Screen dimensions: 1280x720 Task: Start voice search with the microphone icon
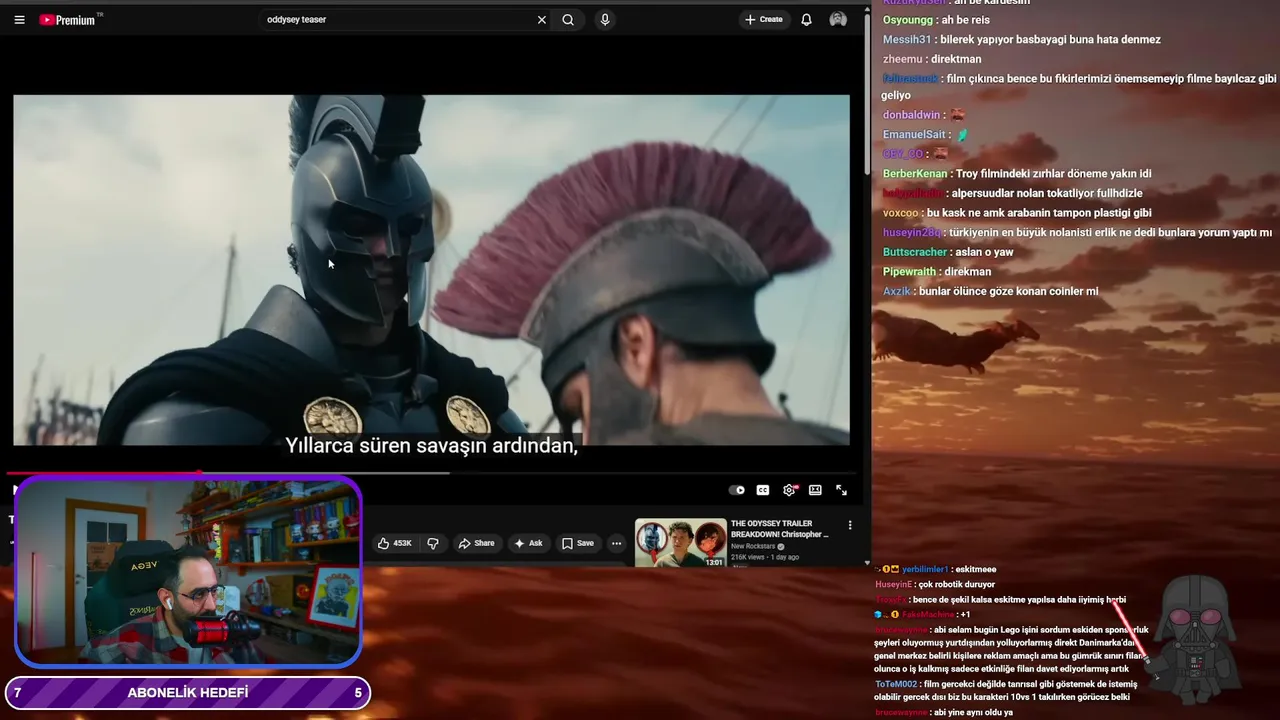tap(604, 19)
